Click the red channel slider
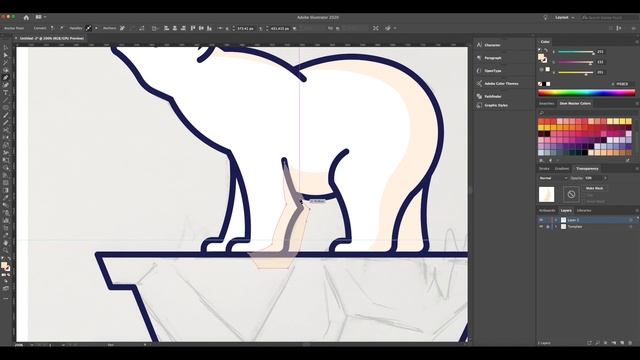The image size is (640, 360). 576,52
